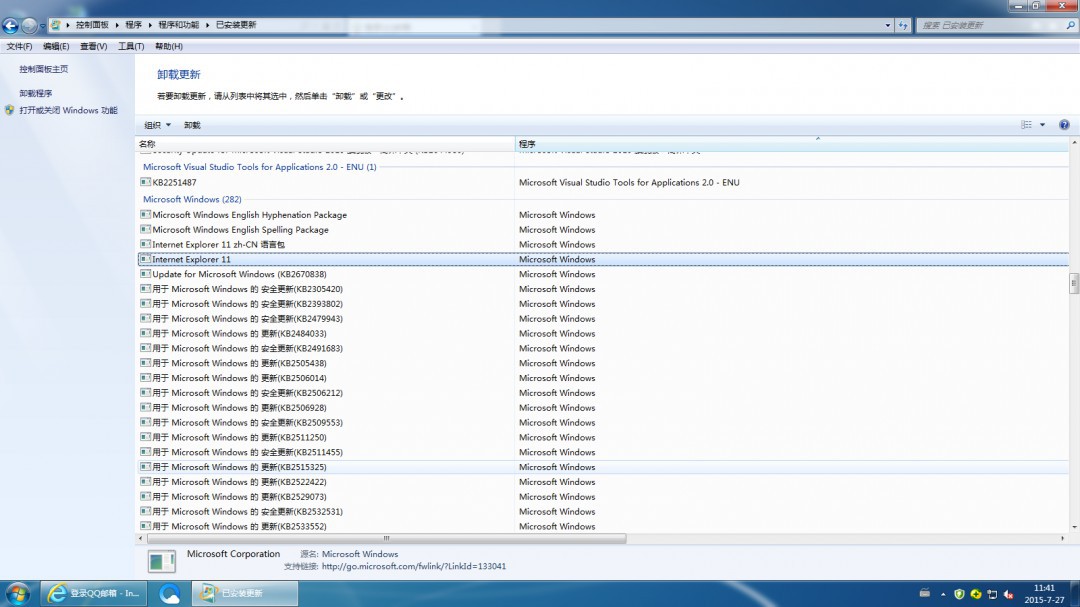Viewport: 1080px width, 607px height.
Task: Click the KB2533552 update icon
Action: (145, 526)
